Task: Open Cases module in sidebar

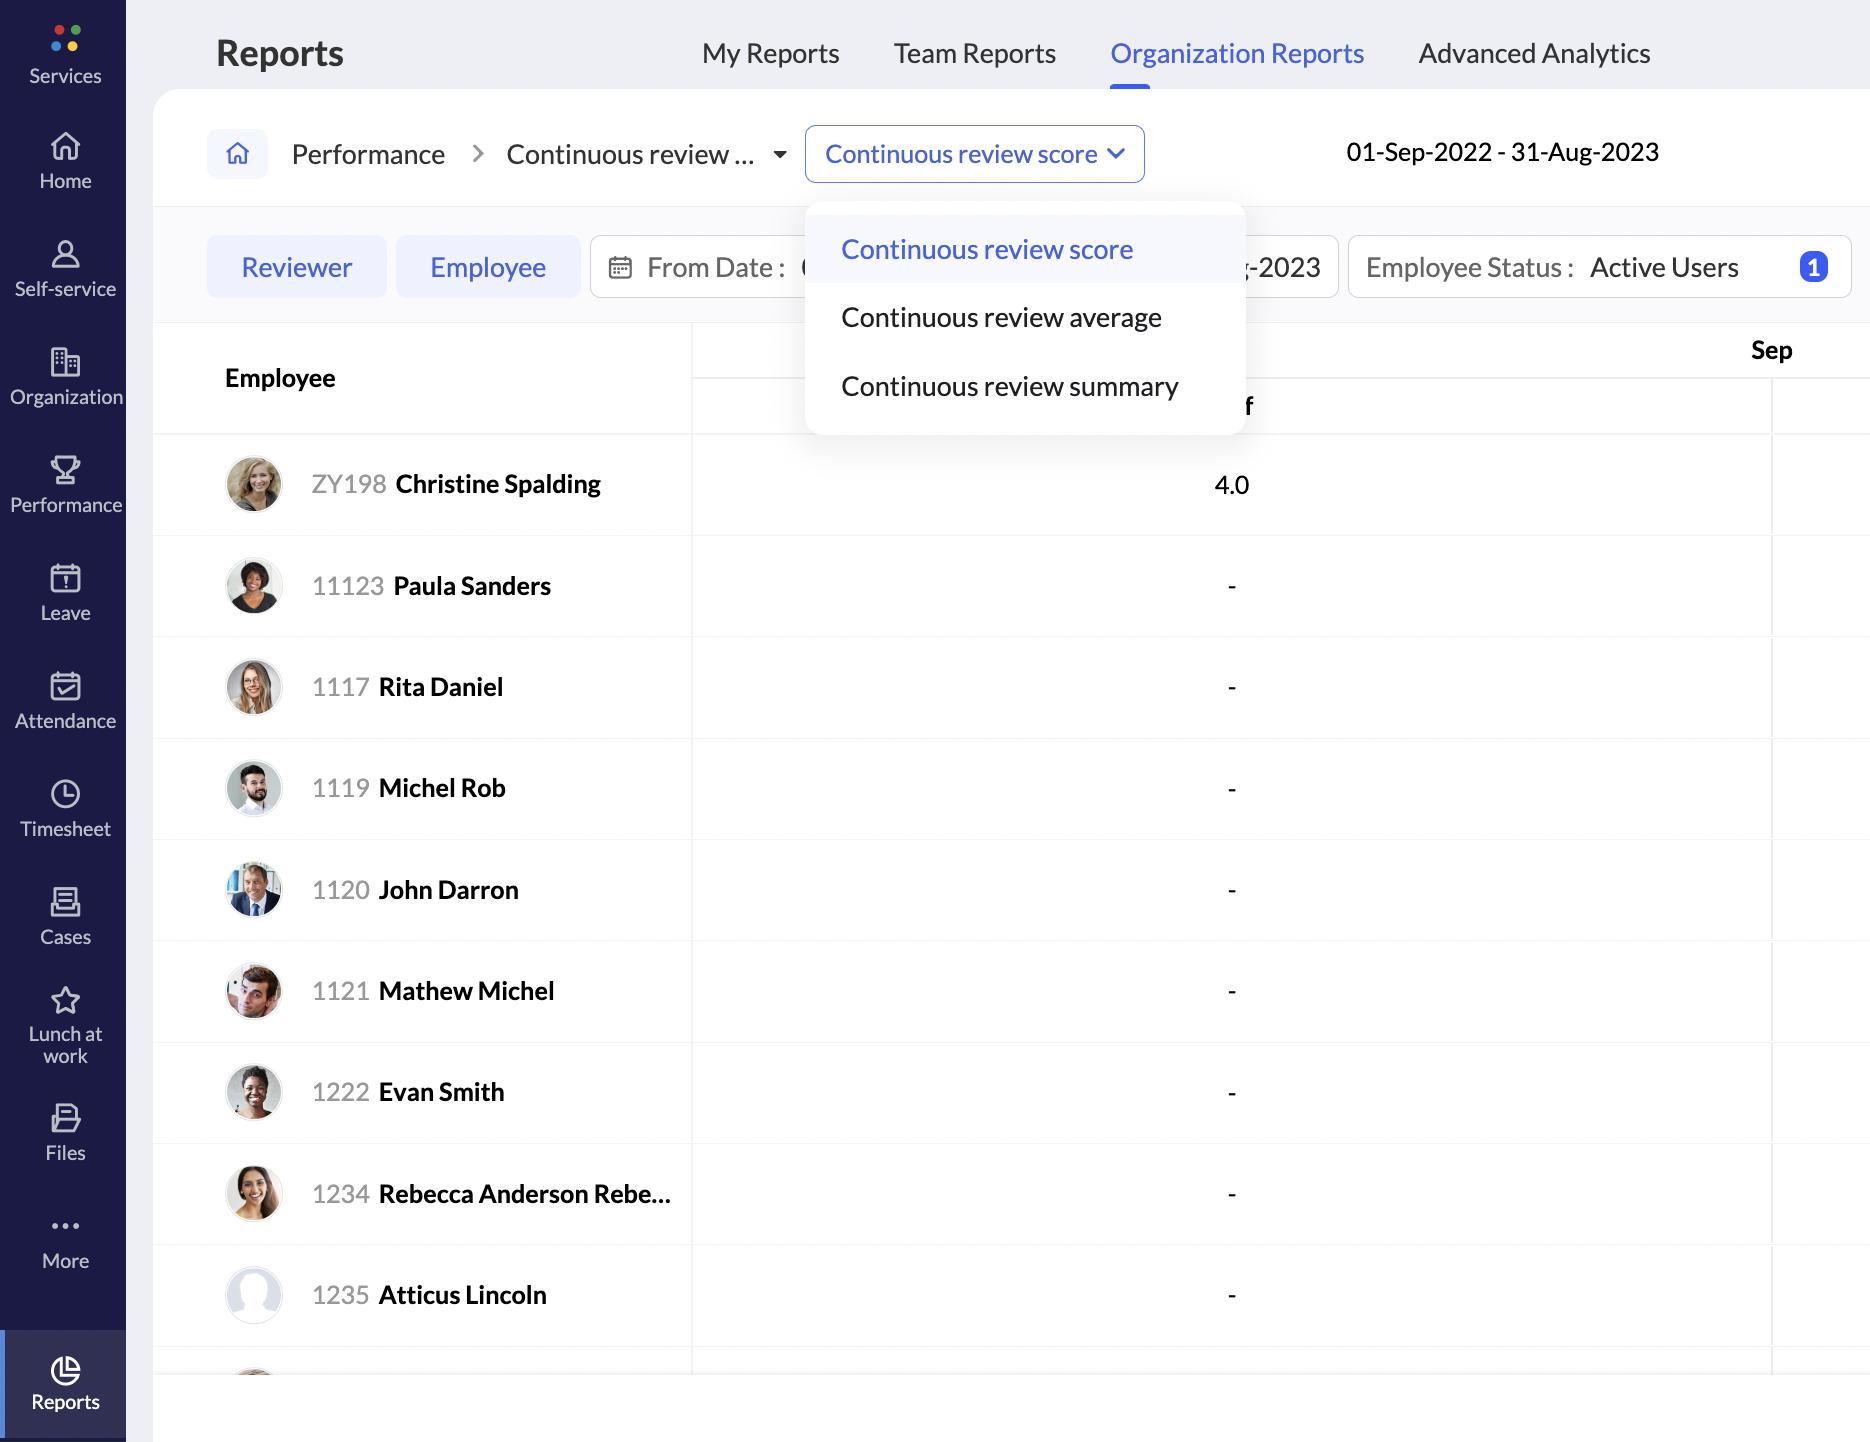Action: [65, 917]
